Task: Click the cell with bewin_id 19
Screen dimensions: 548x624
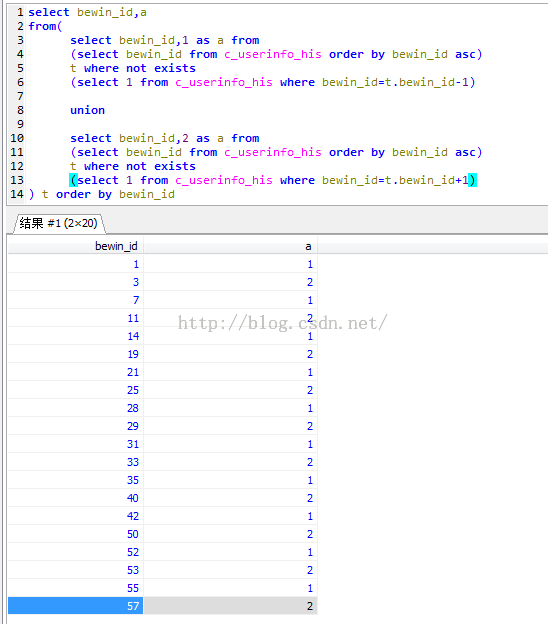Action: click(76, 354)
